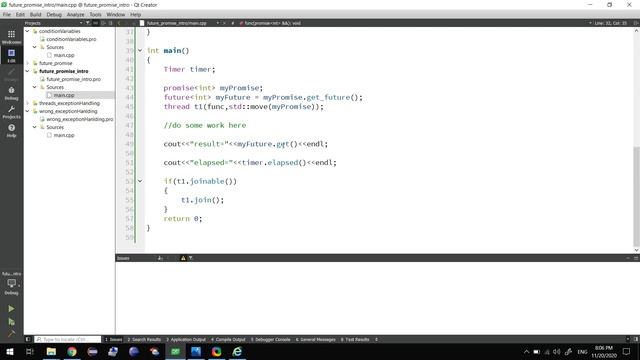Collapse the conditionVariables project
This screenshot has height=360, width=640.
[27, 31]
